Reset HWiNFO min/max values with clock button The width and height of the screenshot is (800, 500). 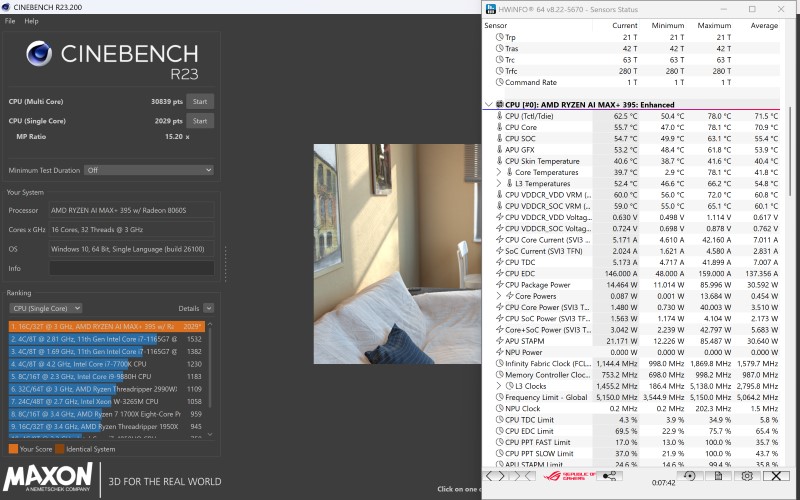[x=689, y=476]
